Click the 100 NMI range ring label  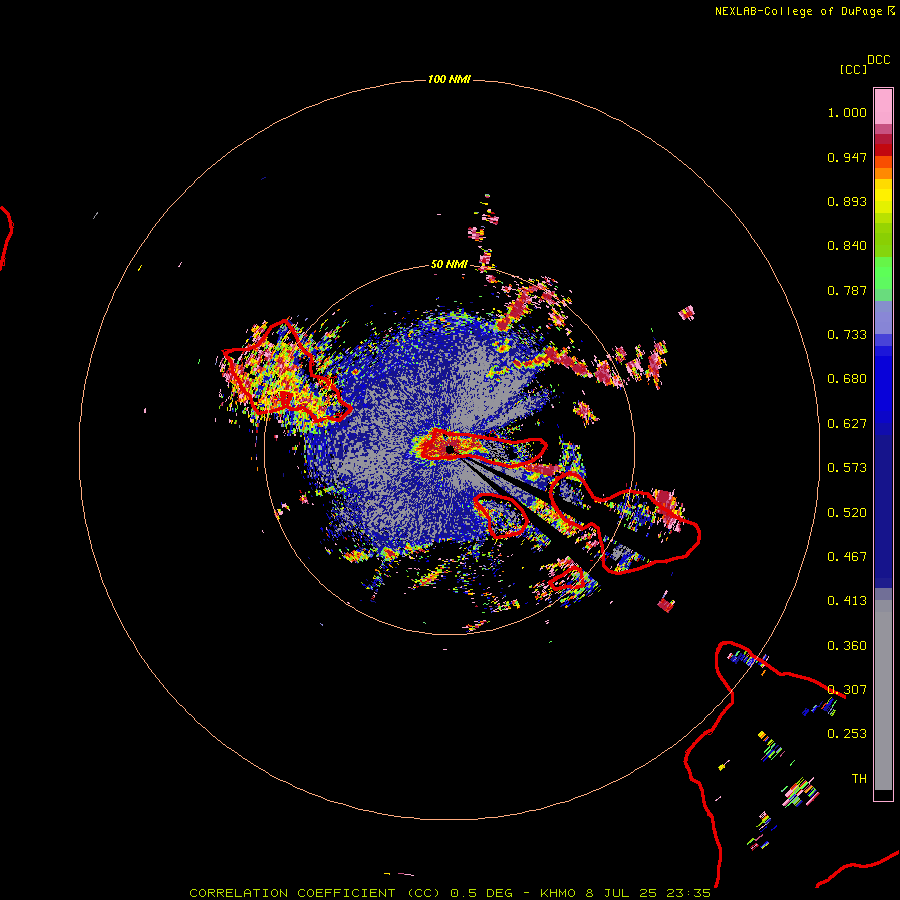click(449, 79)
